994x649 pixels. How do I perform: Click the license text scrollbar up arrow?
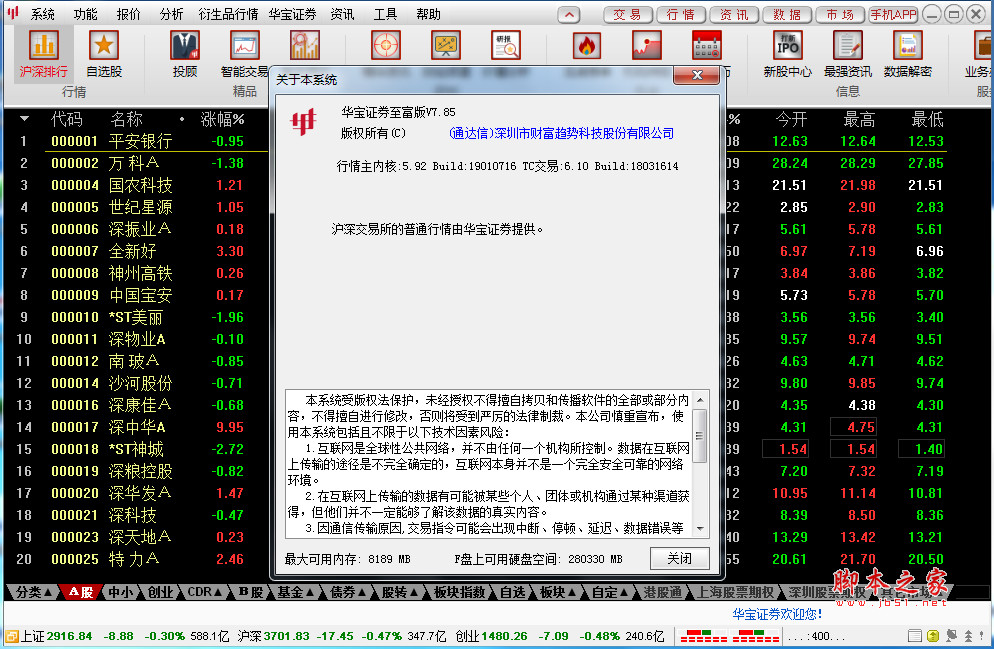(x=700, y=399)
